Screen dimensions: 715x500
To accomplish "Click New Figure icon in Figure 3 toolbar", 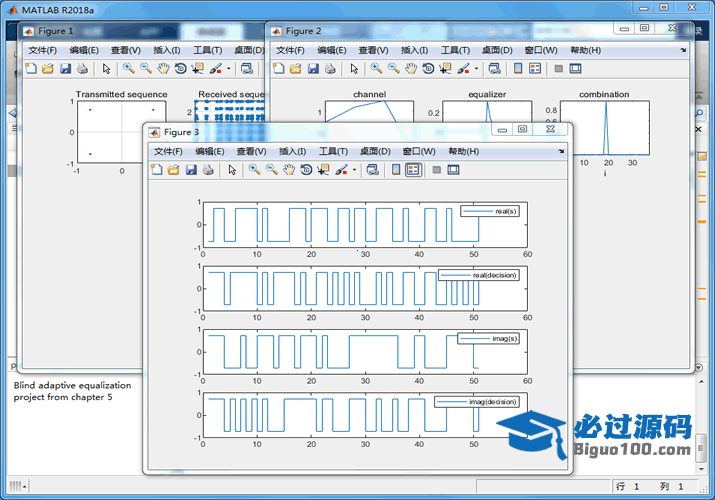I will click(156, 170).
